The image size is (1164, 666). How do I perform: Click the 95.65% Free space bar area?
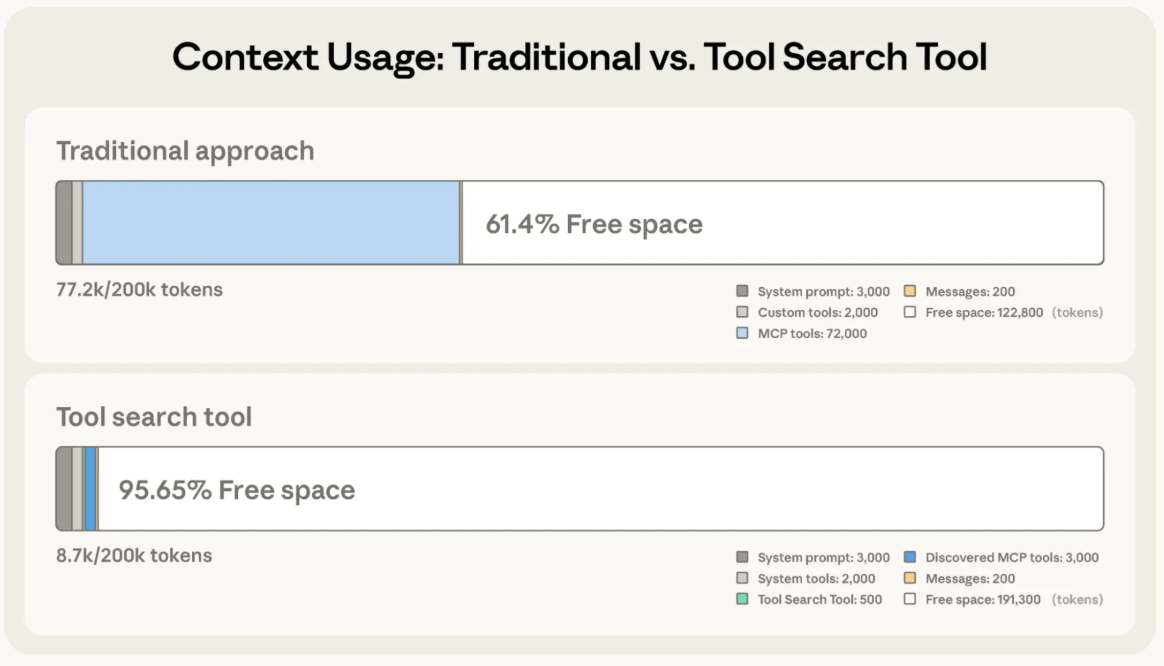pos(600,490)
